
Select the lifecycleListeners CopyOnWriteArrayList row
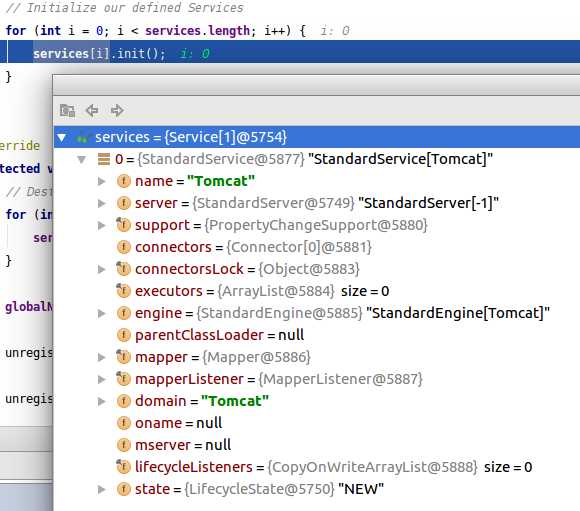pos(317,467)
